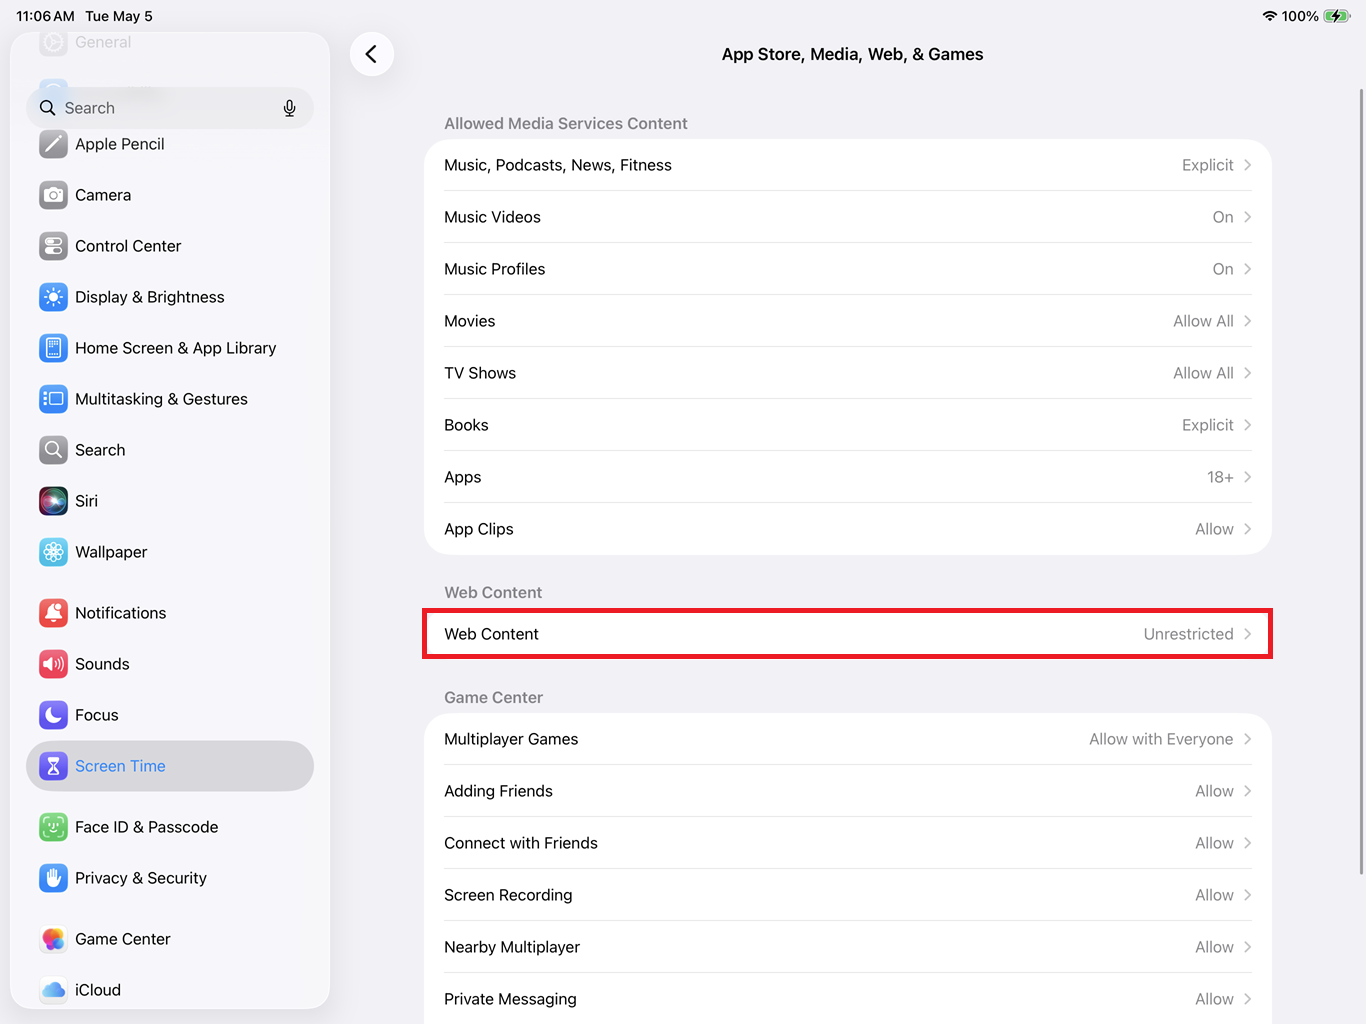Select the iCloud cloud icon
This screenshot has width=1366, height=1024.
(53, 990)
